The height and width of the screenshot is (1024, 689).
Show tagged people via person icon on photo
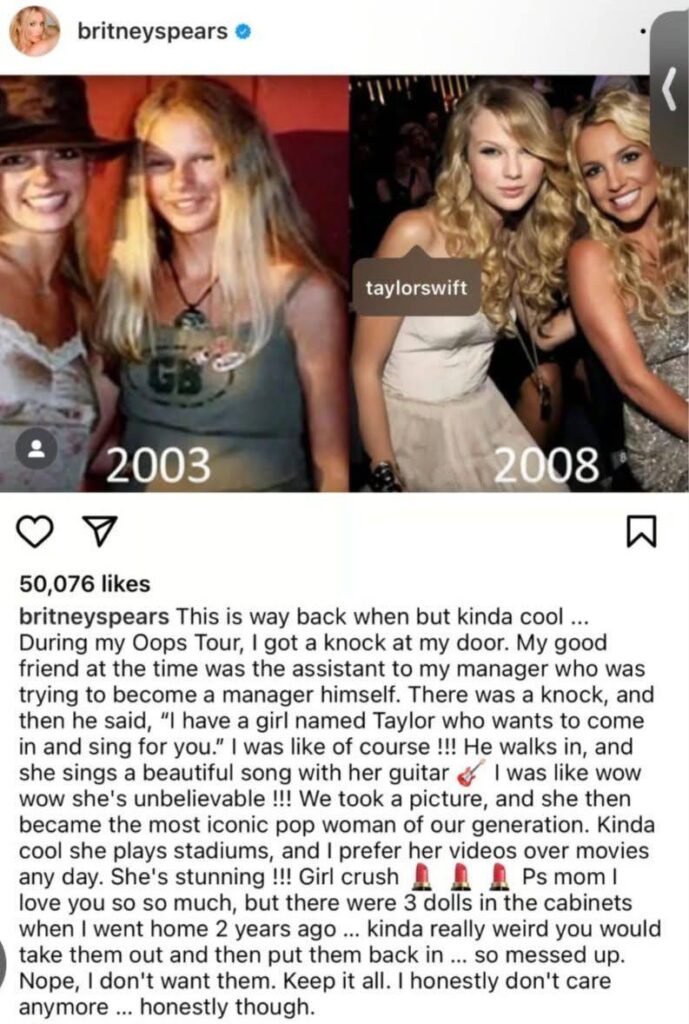37,448
